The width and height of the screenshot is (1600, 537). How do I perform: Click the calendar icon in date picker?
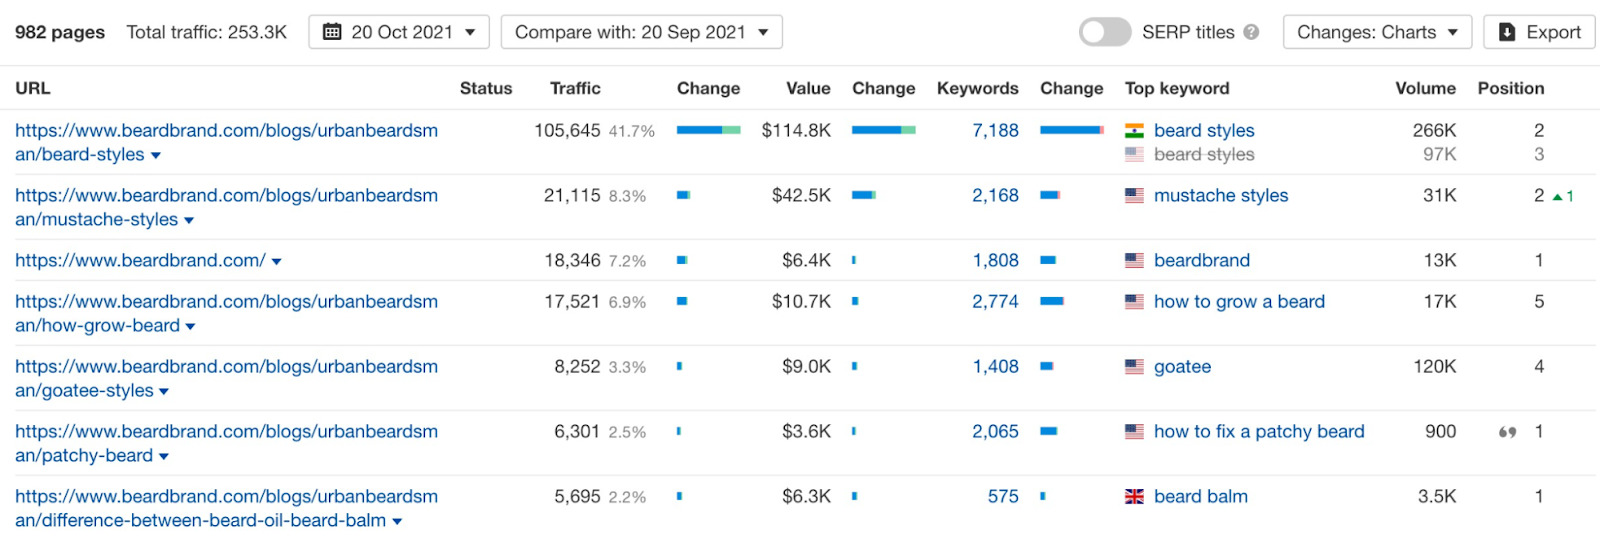(x=332, y=32)
